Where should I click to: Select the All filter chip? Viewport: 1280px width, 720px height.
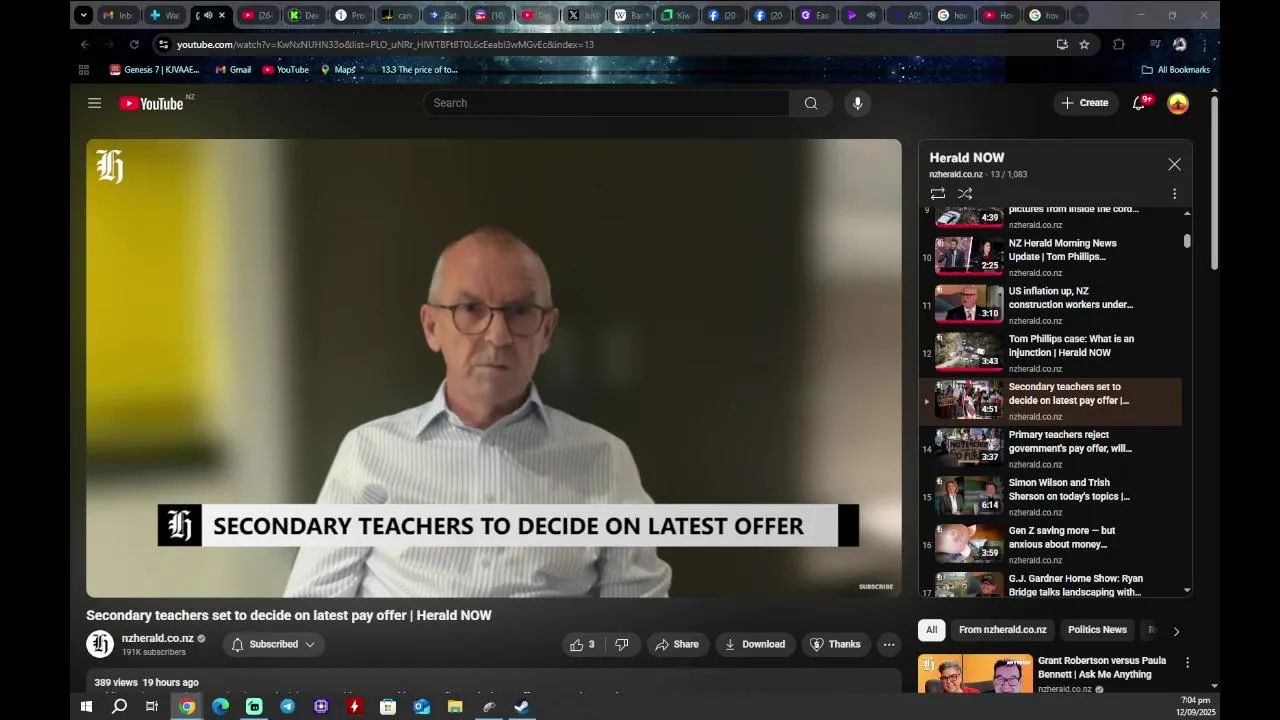point(932,630)
